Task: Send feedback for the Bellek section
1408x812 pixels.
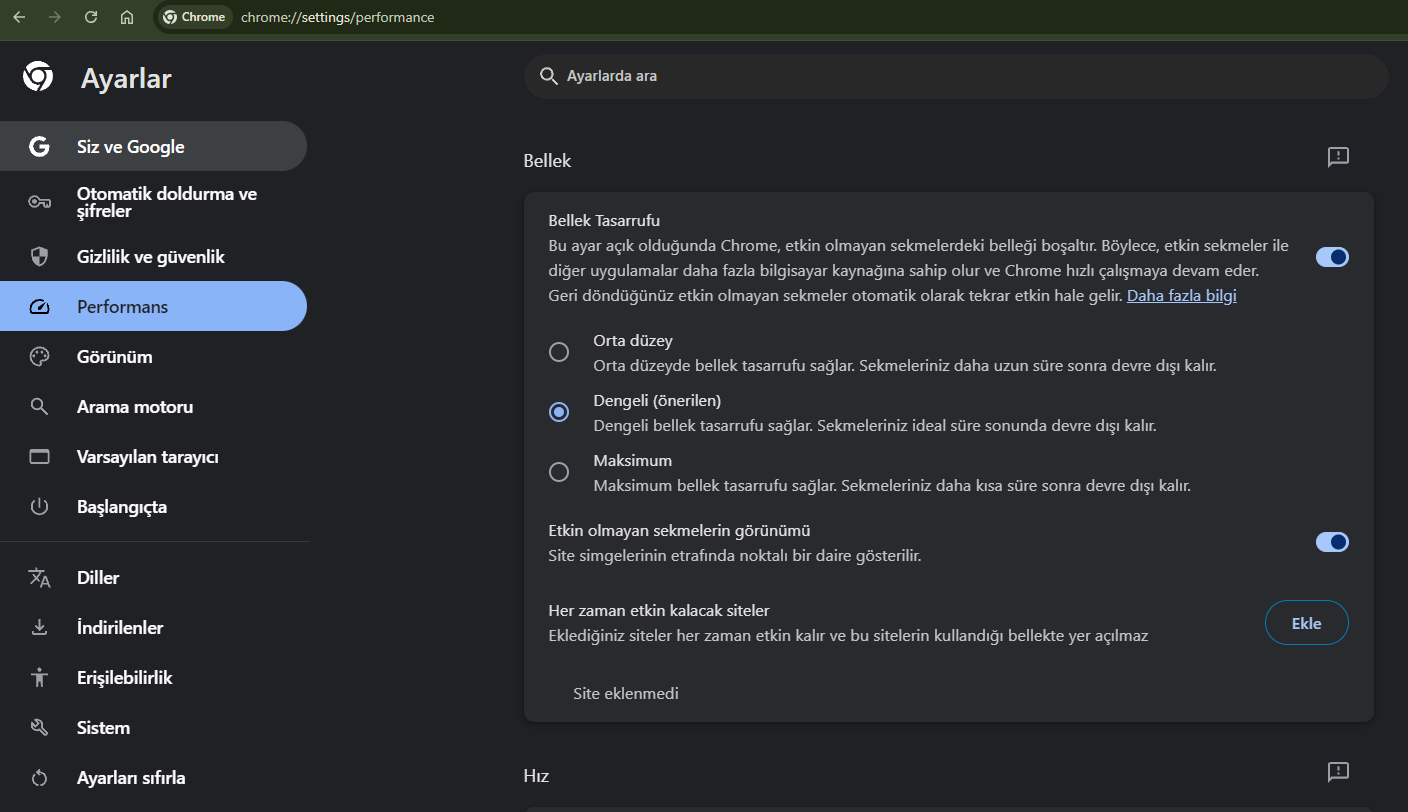Action: coord(1338,157)
